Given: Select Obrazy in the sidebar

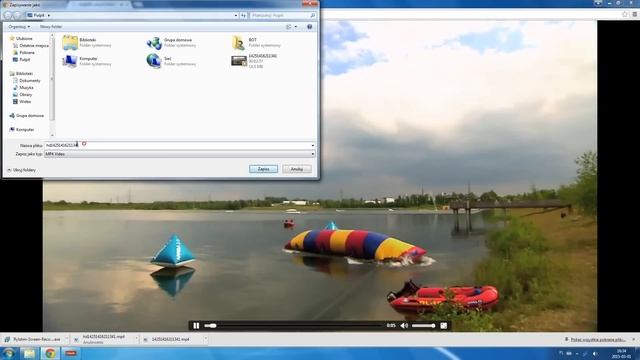Looking at the screenshot, I should (x=23, y=94).
